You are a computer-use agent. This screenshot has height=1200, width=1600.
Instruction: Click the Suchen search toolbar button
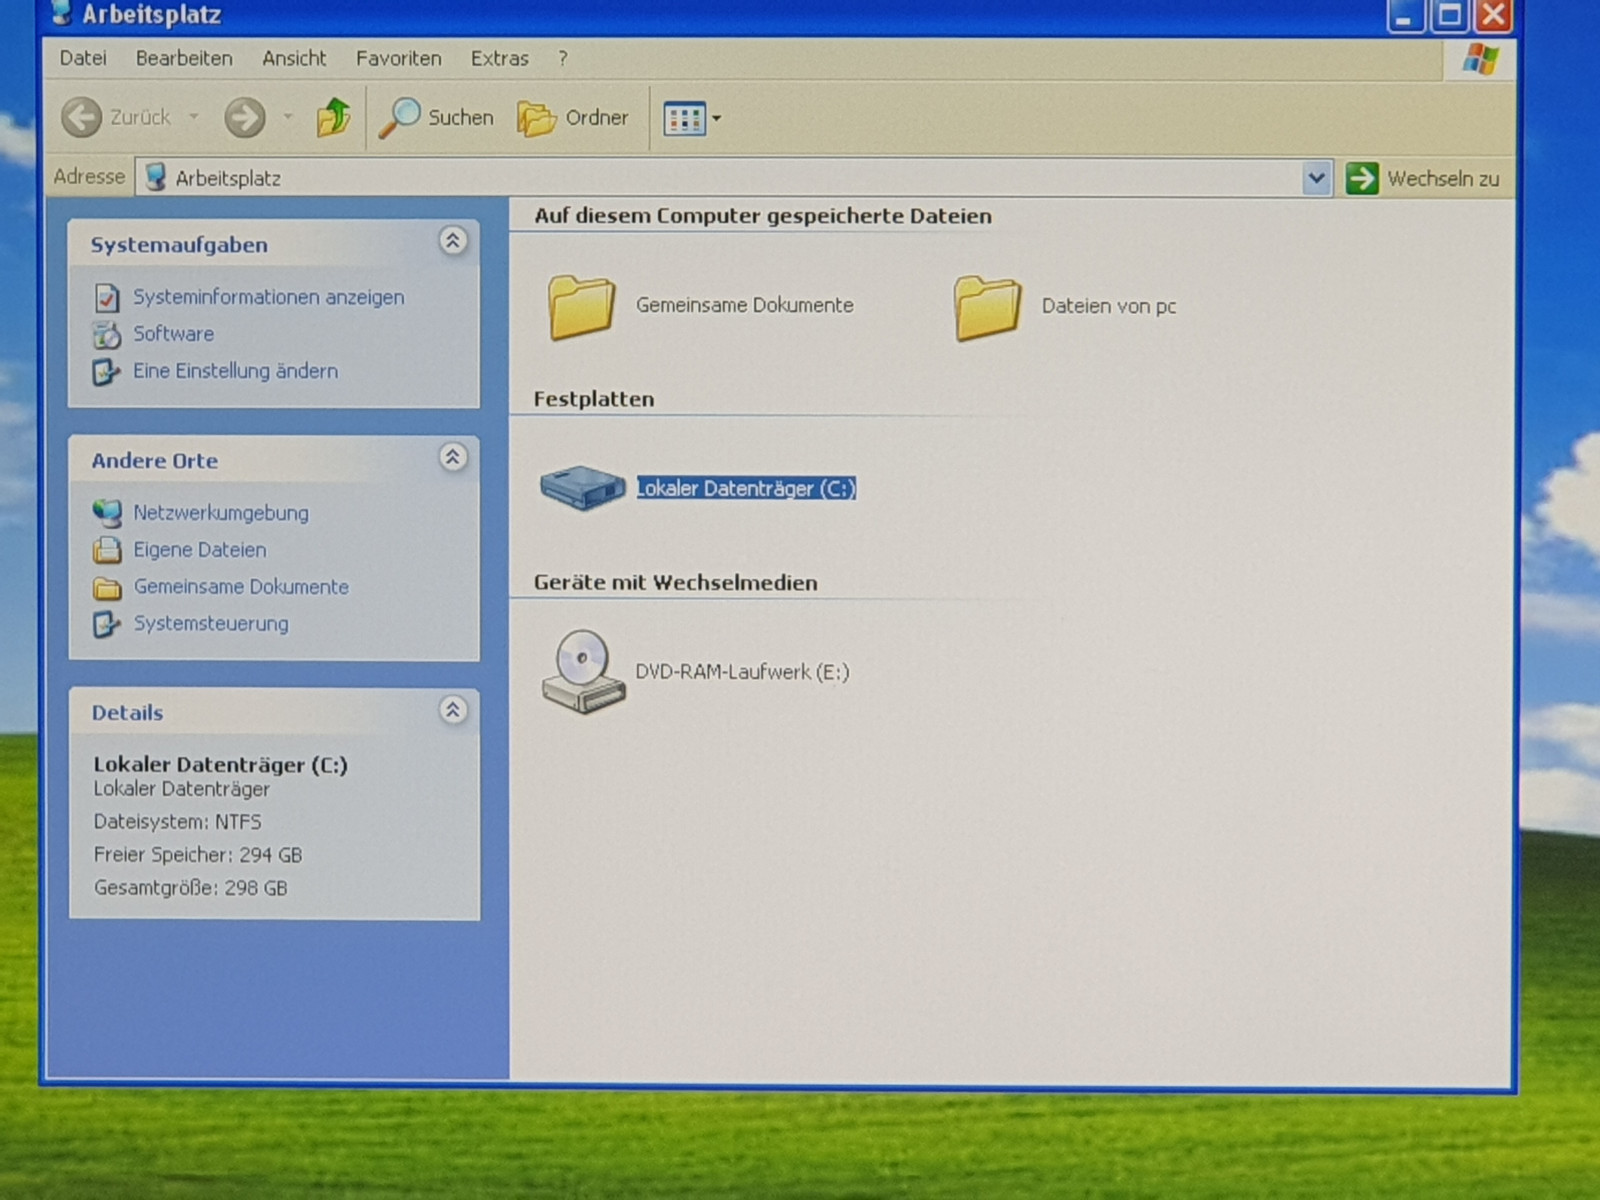[x=437, y=118]
